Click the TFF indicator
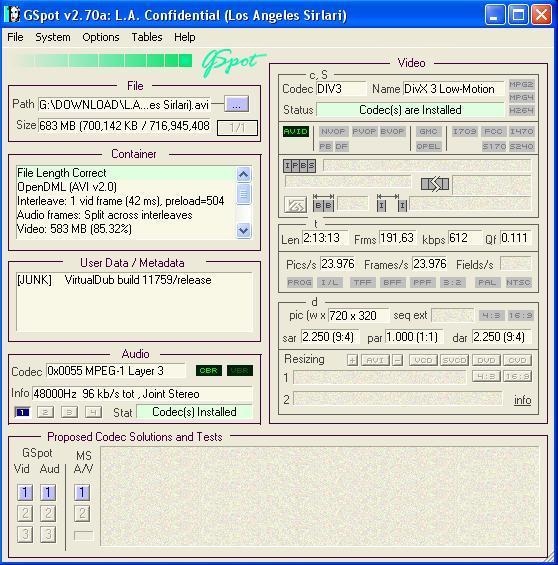The height and width of the screenshot is (565, 558). 362,282
